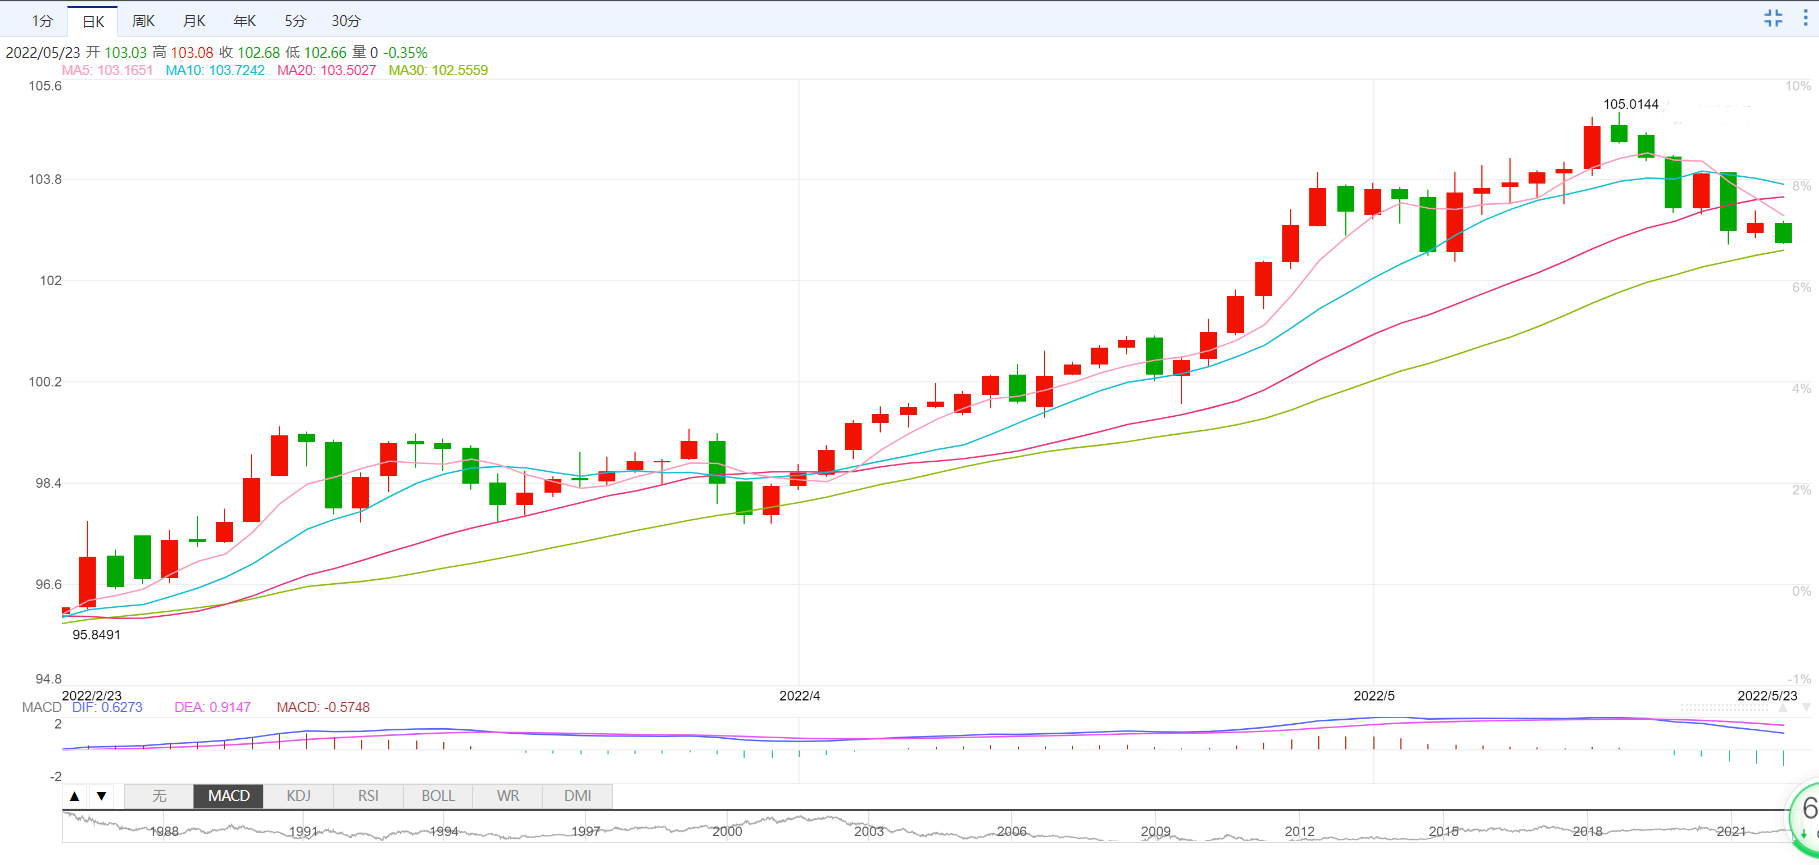This screenshot has height=865, width=1819.
Task: Switch to the 1分 chart tab
Action: (42, 21)
